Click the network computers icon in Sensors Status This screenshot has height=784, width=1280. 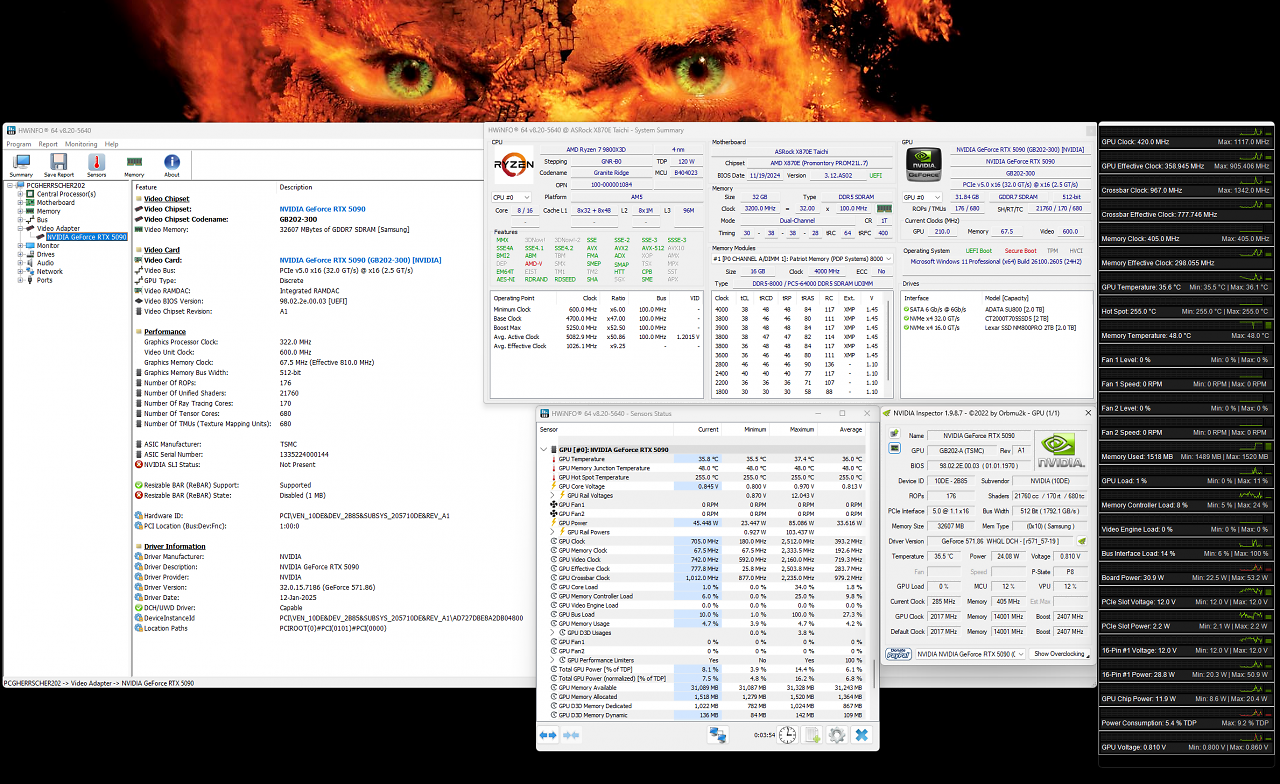[x=717, y=735]
